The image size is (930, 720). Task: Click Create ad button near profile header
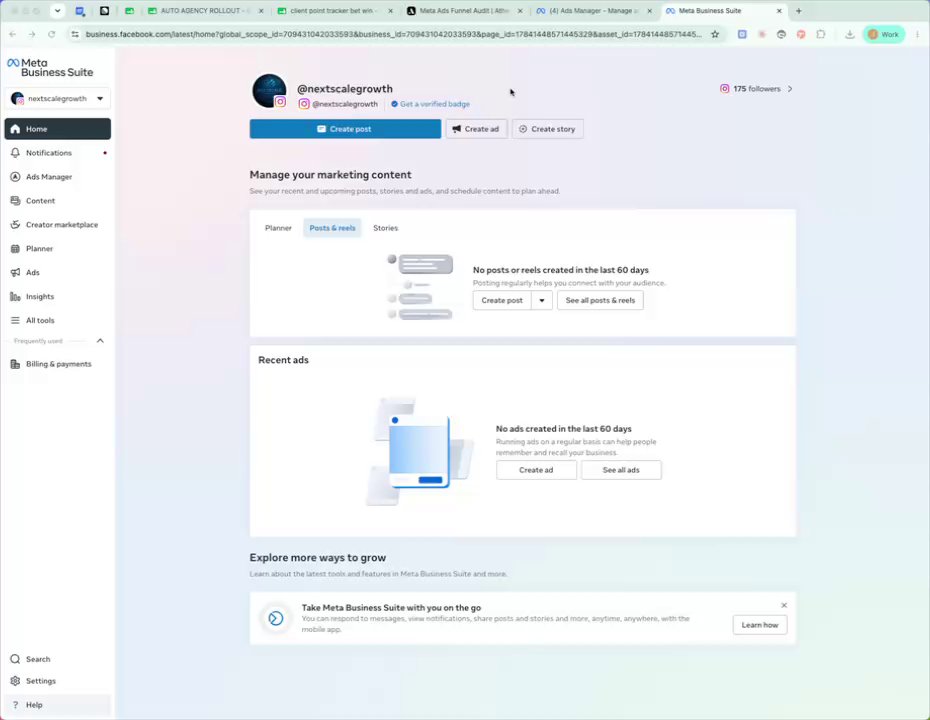[476, 129]
